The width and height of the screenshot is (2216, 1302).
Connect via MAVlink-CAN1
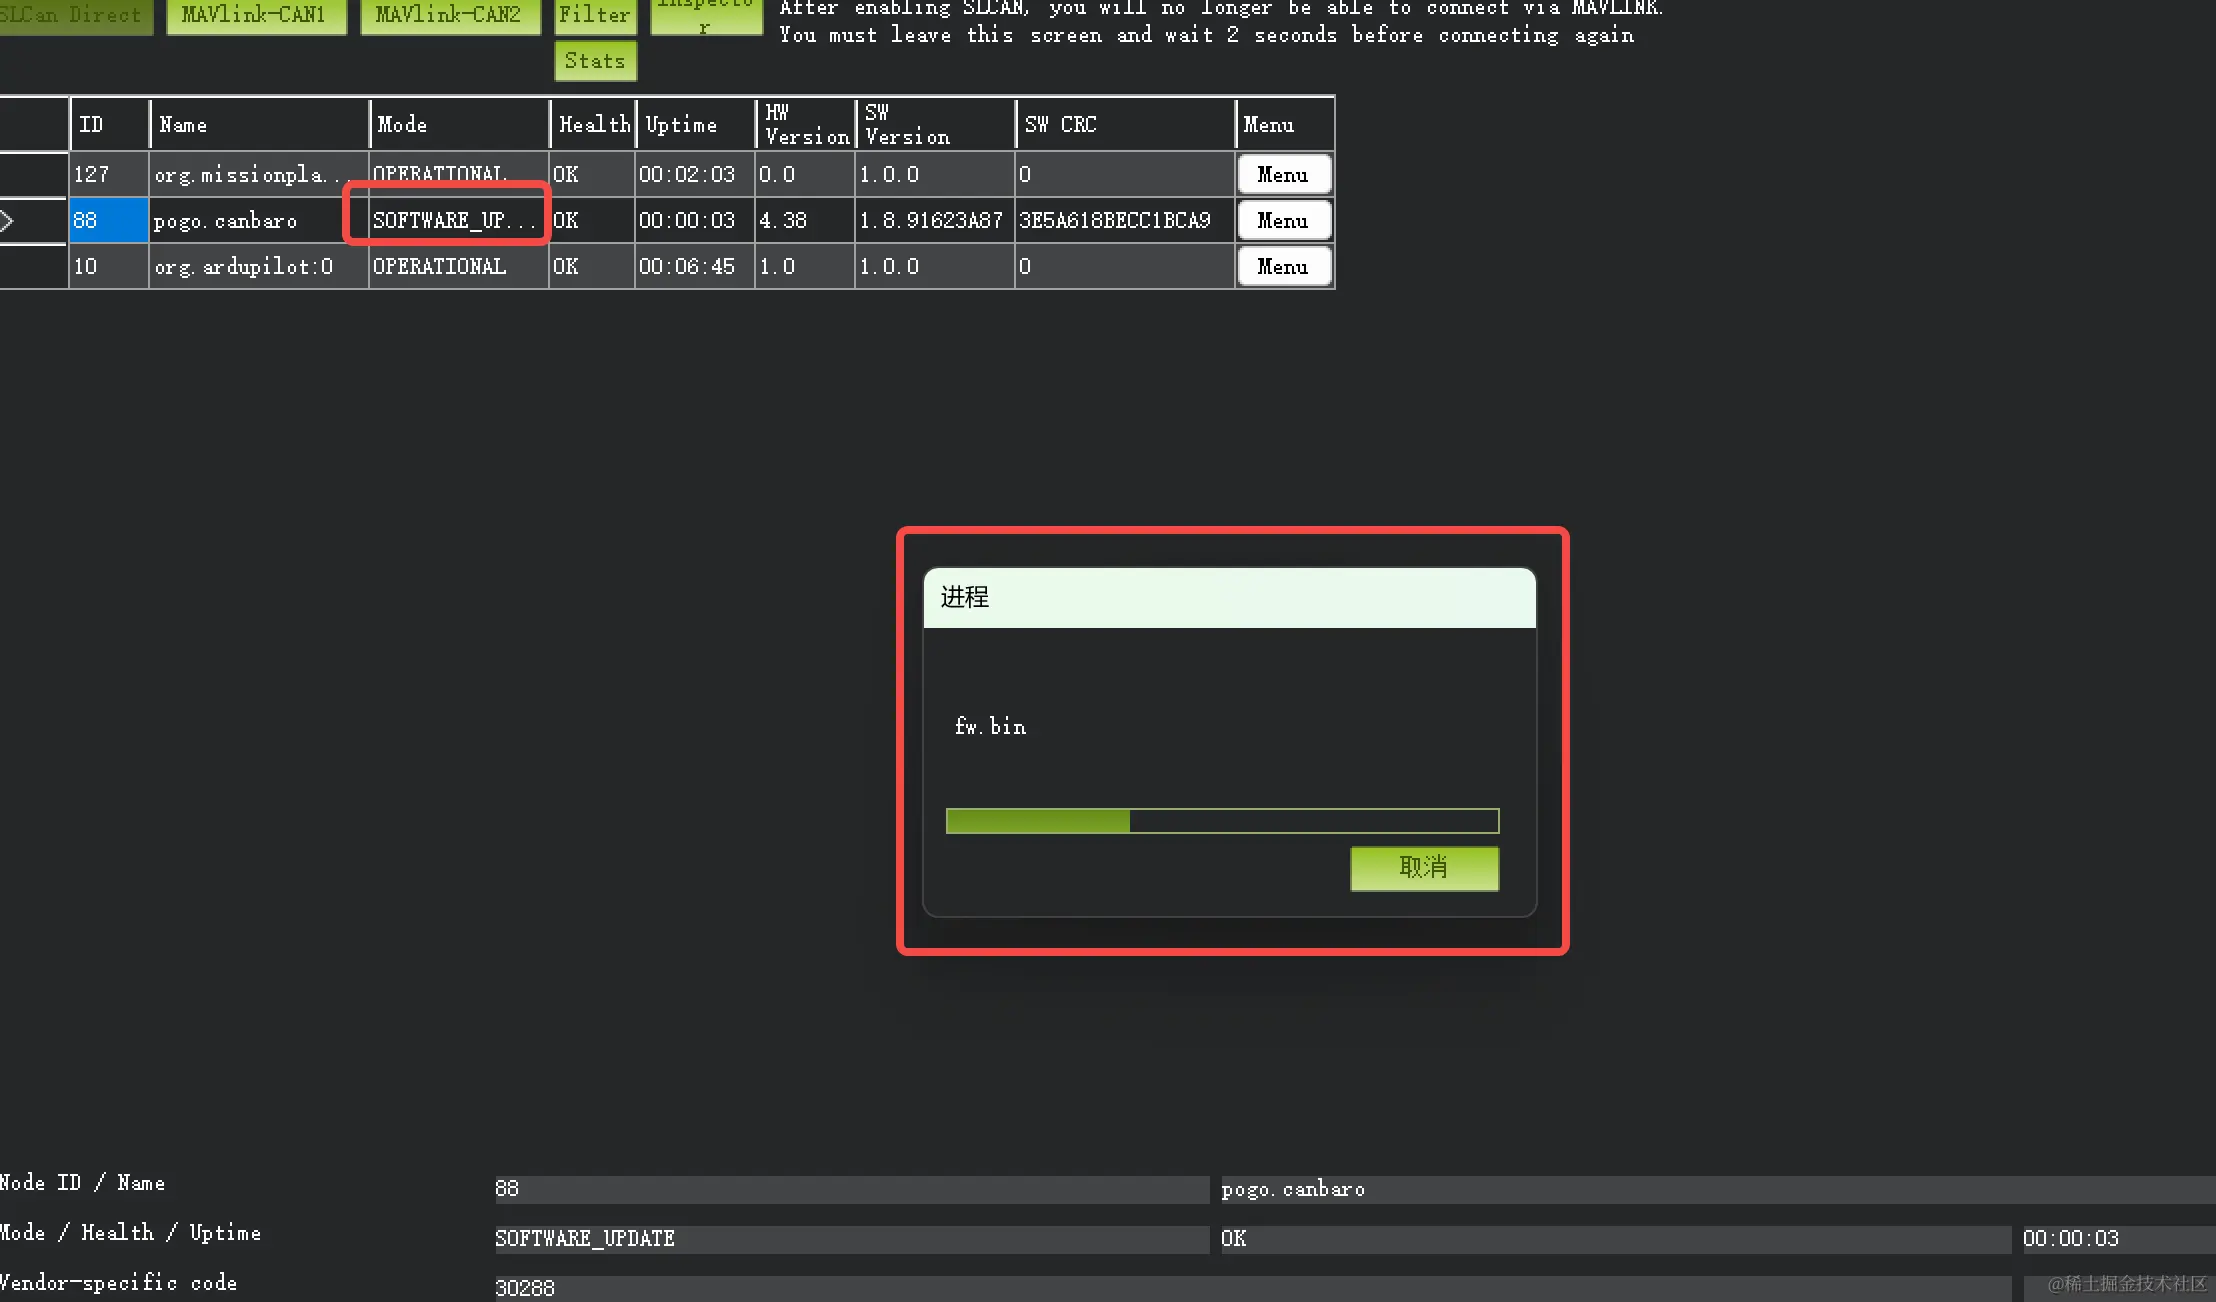tap(256, 15)
